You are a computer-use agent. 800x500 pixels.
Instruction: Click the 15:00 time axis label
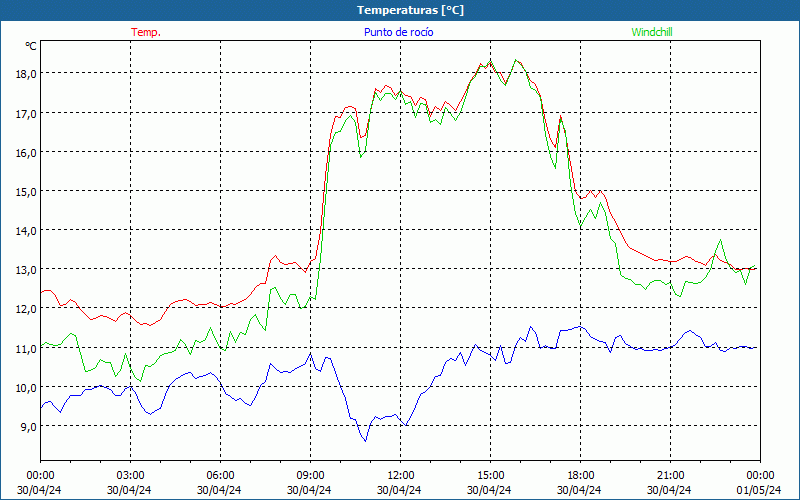490,476
